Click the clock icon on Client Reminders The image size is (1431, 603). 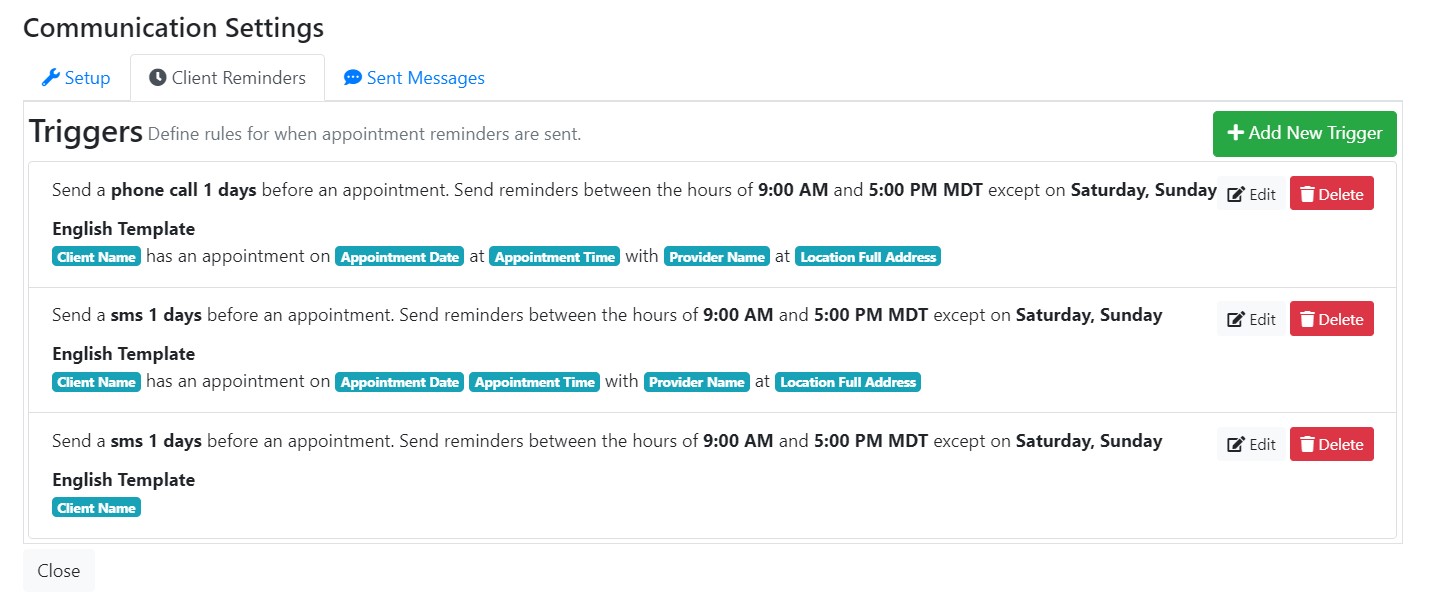click(x=157, y=77)
